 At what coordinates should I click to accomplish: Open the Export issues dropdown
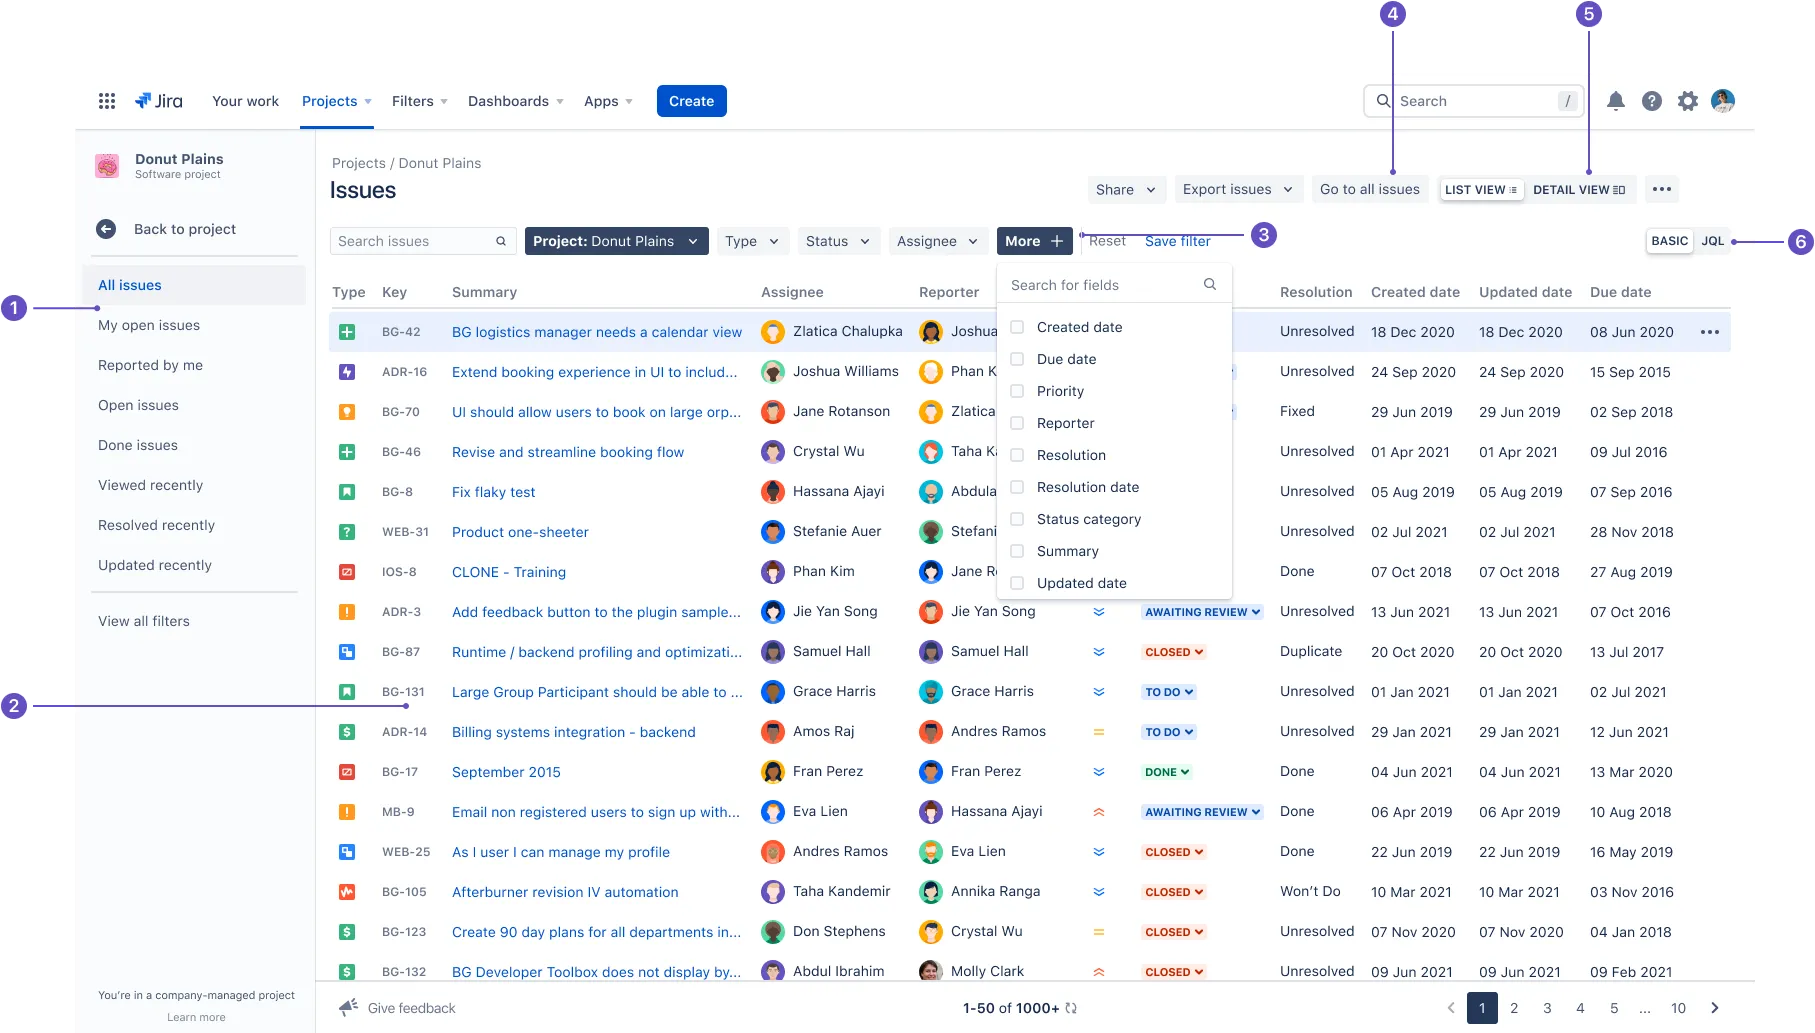(1238, 189)
